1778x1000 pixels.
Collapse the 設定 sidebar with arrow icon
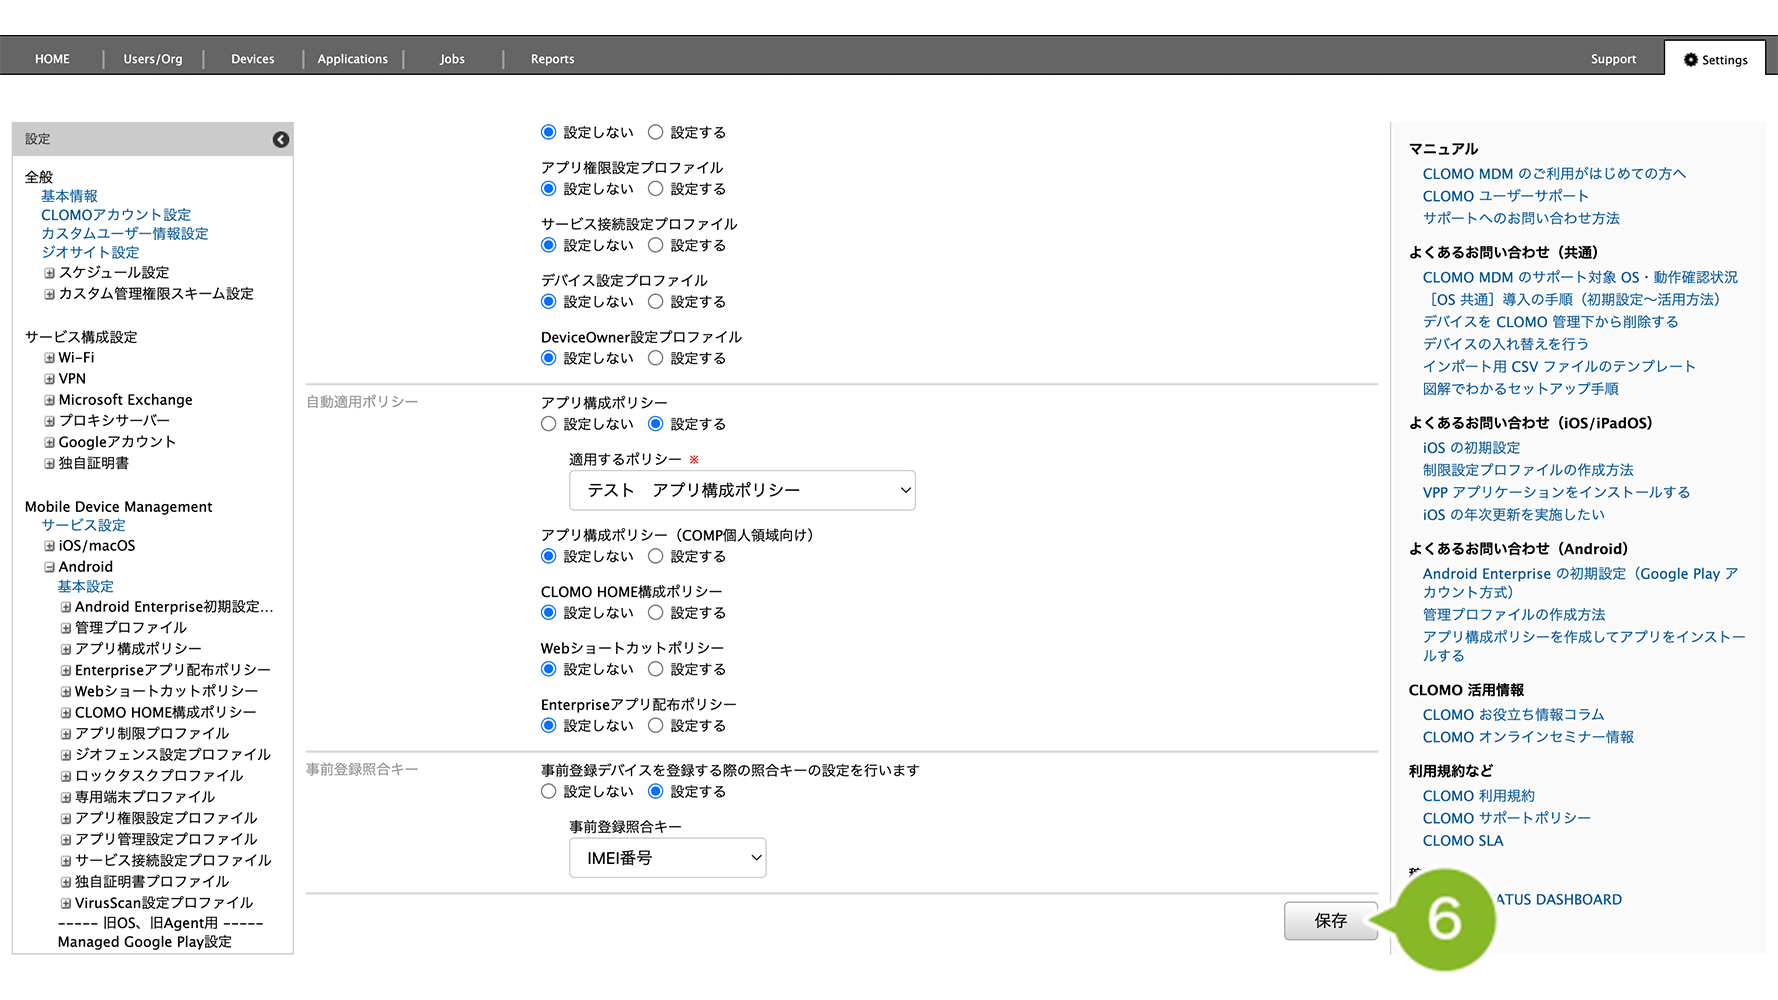281,140
